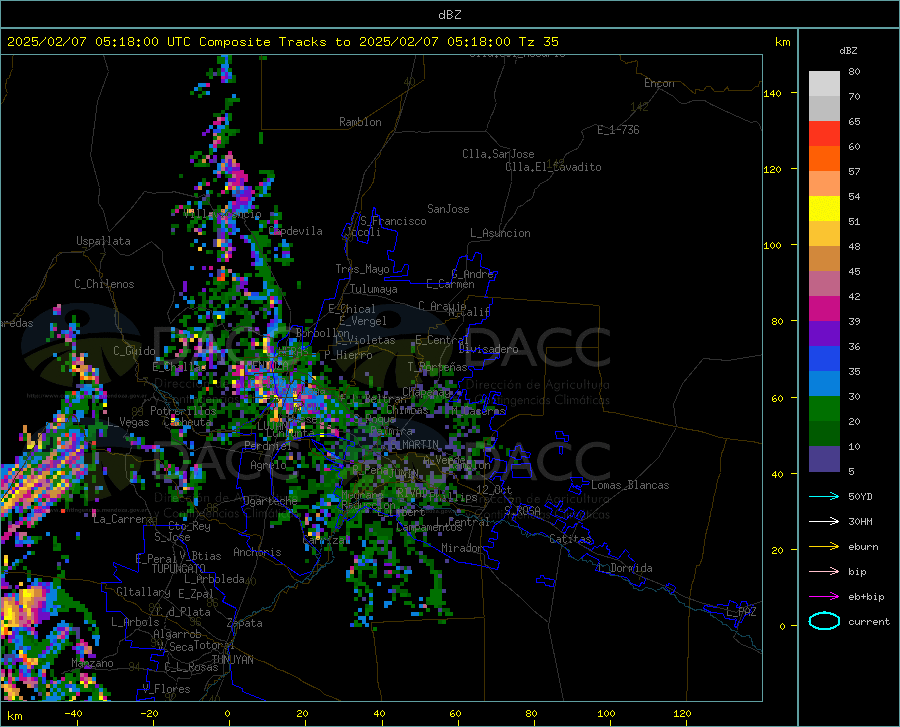Click the Anchoris label on map
The width and height of the screenshot is (900, 727).
[x=257, y=552]
